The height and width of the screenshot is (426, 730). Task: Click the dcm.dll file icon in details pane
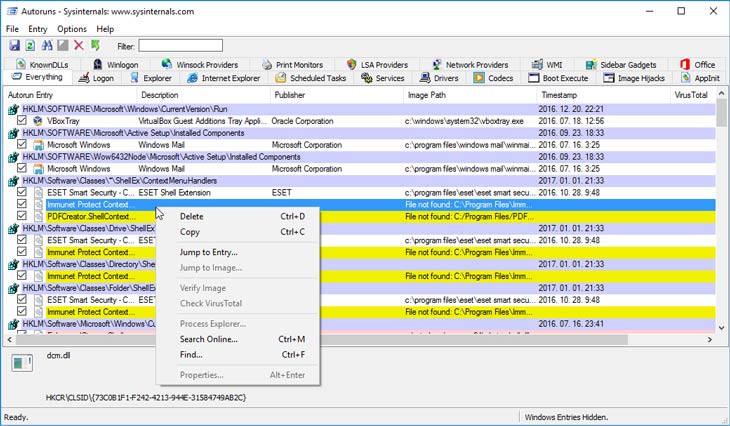point(22,363)
